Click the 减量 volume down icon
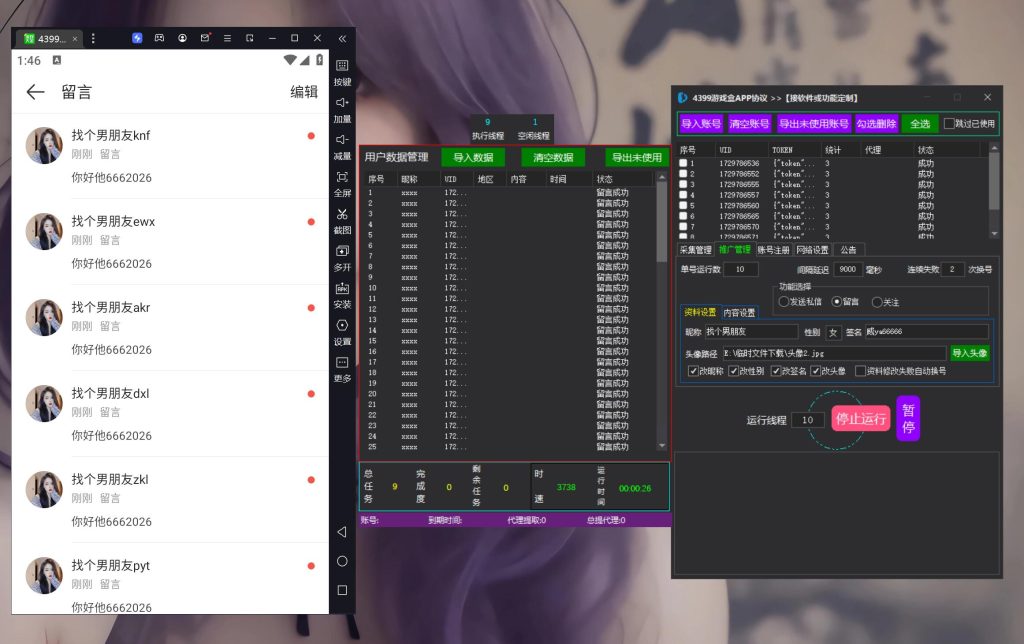1024x644 pixels. [342, 140]
